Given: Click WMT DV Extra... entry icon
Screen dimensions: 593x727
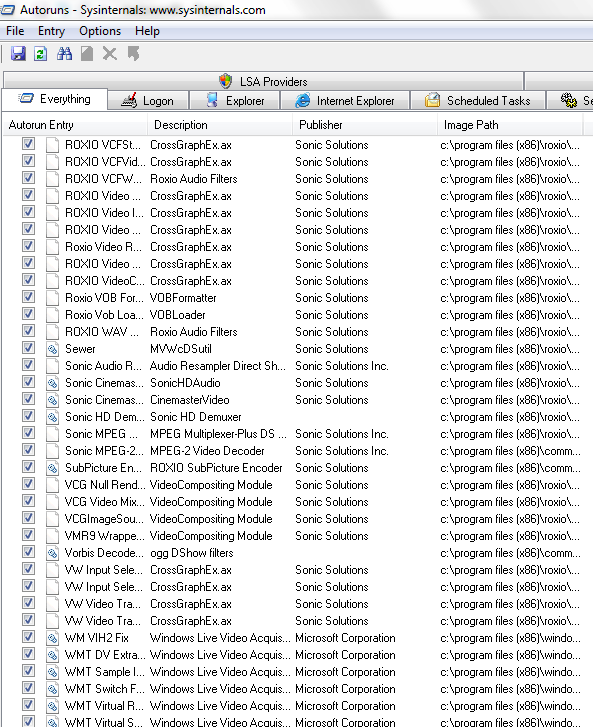Looking at the screenshot, I should [52, 655].
